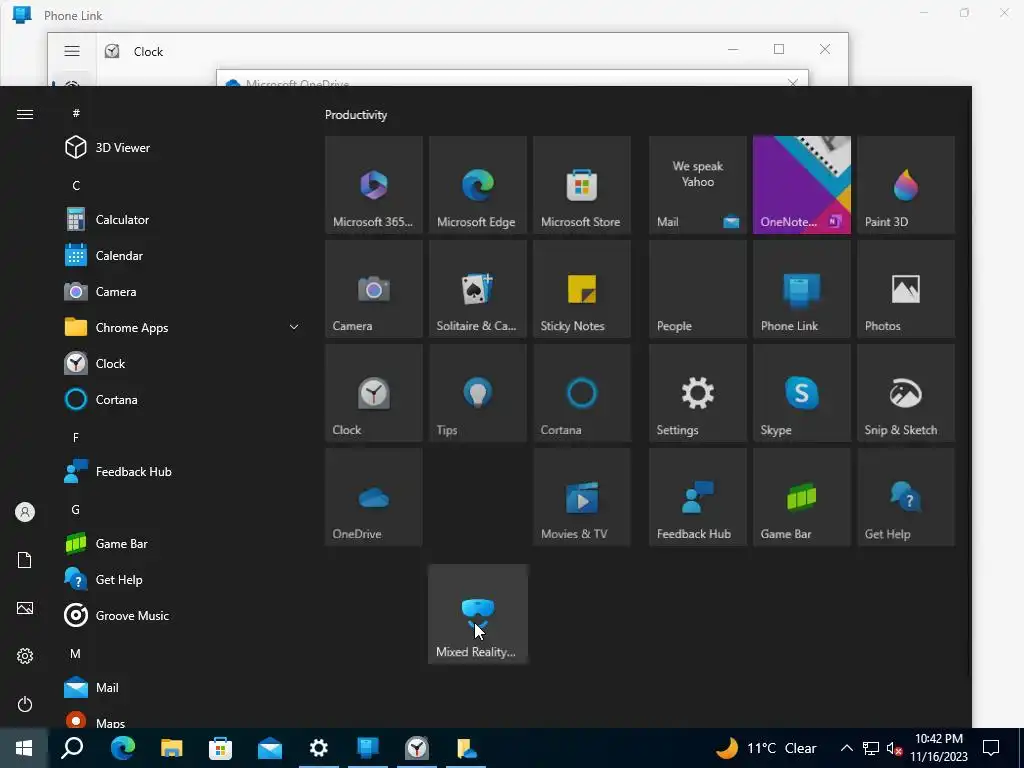
Task: Open the user account button
Action: point(25,512)
